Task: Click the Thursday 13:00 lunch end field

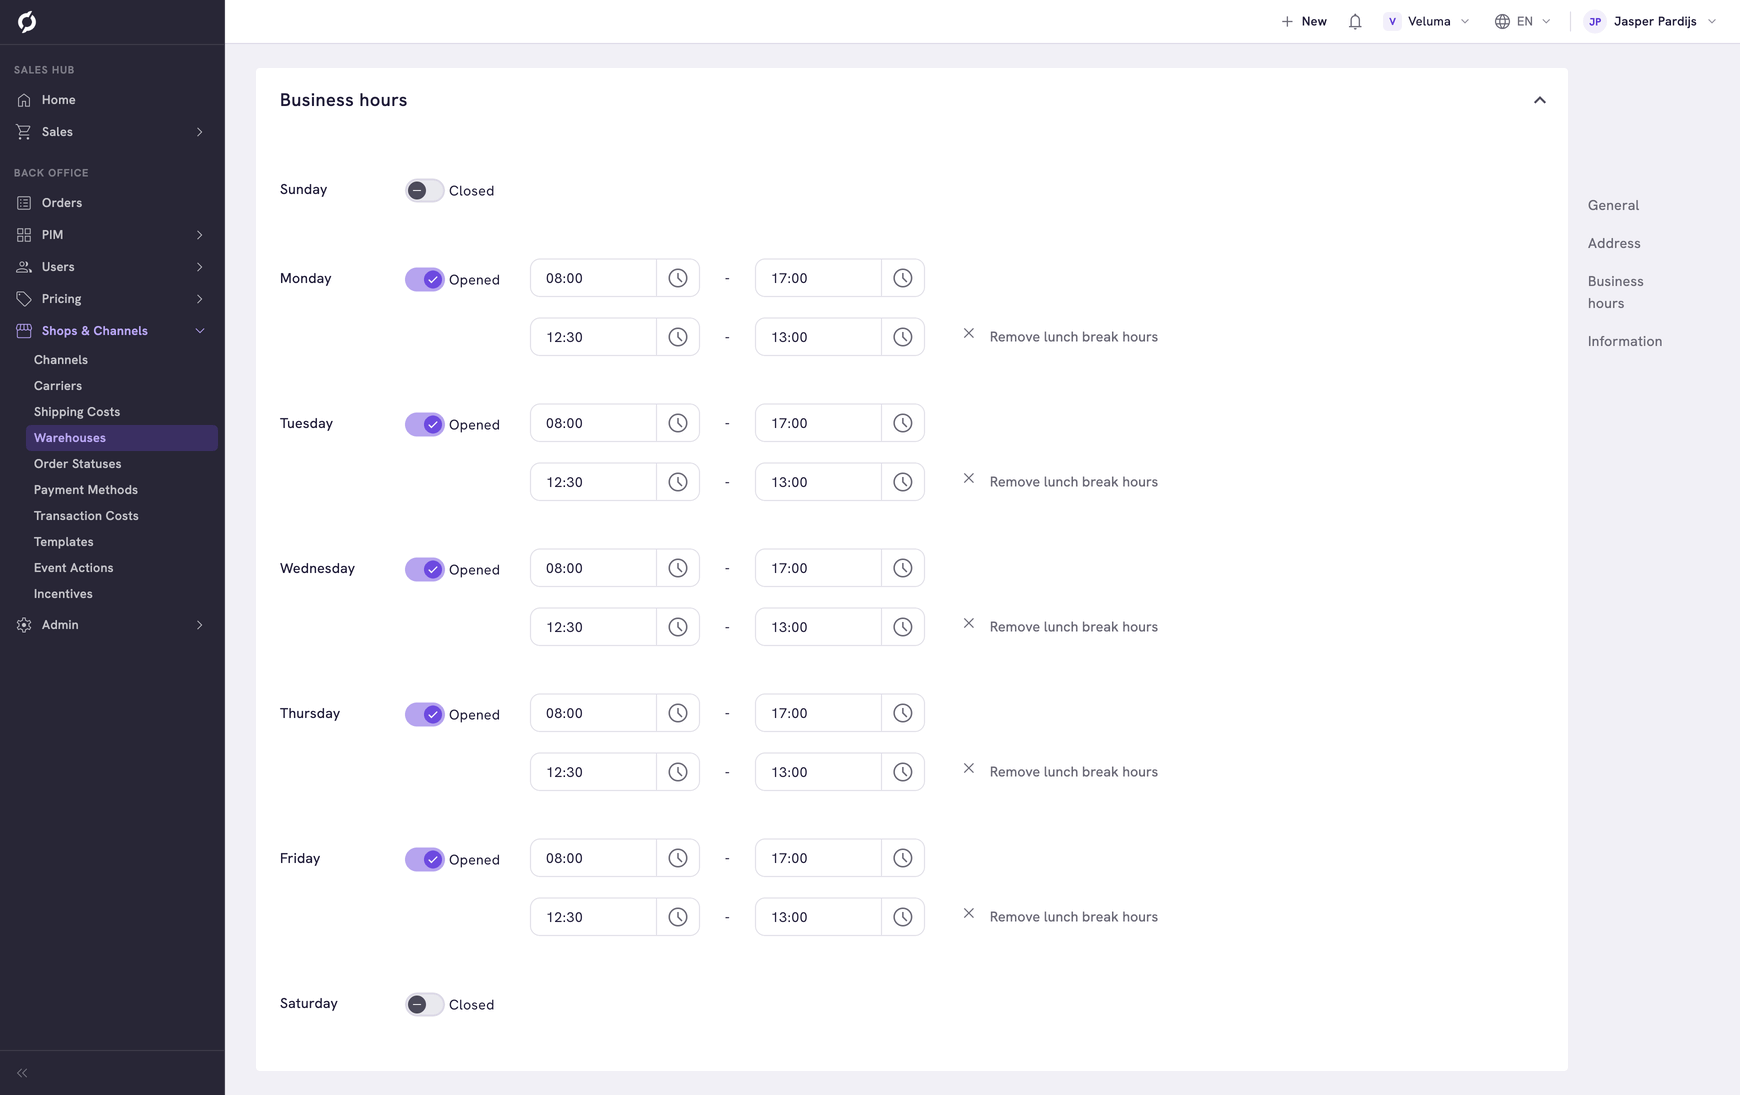Action: (x=818, y=772)
